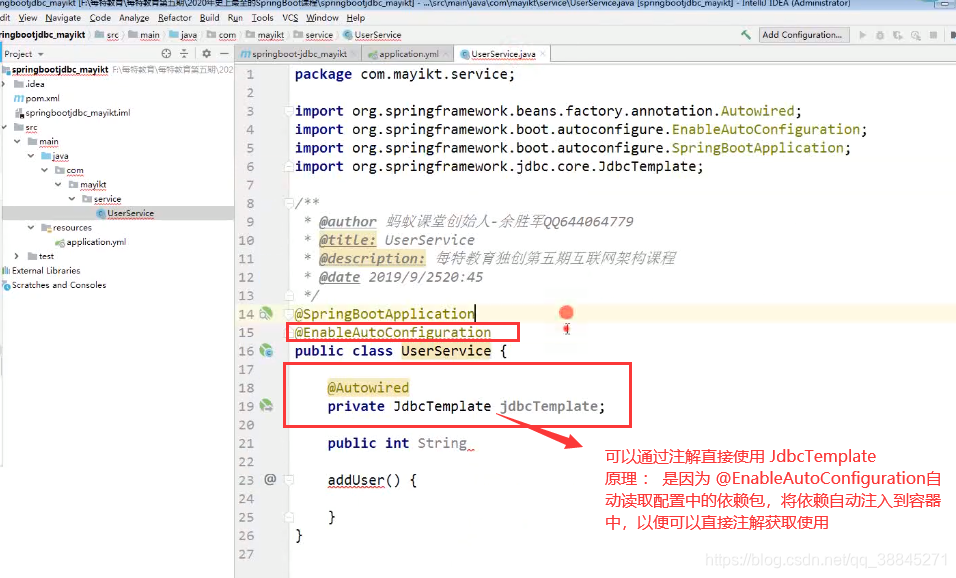Viewport: 956px width, 578px height.
Task: Open the VCS menu
Action: (290, 18)
